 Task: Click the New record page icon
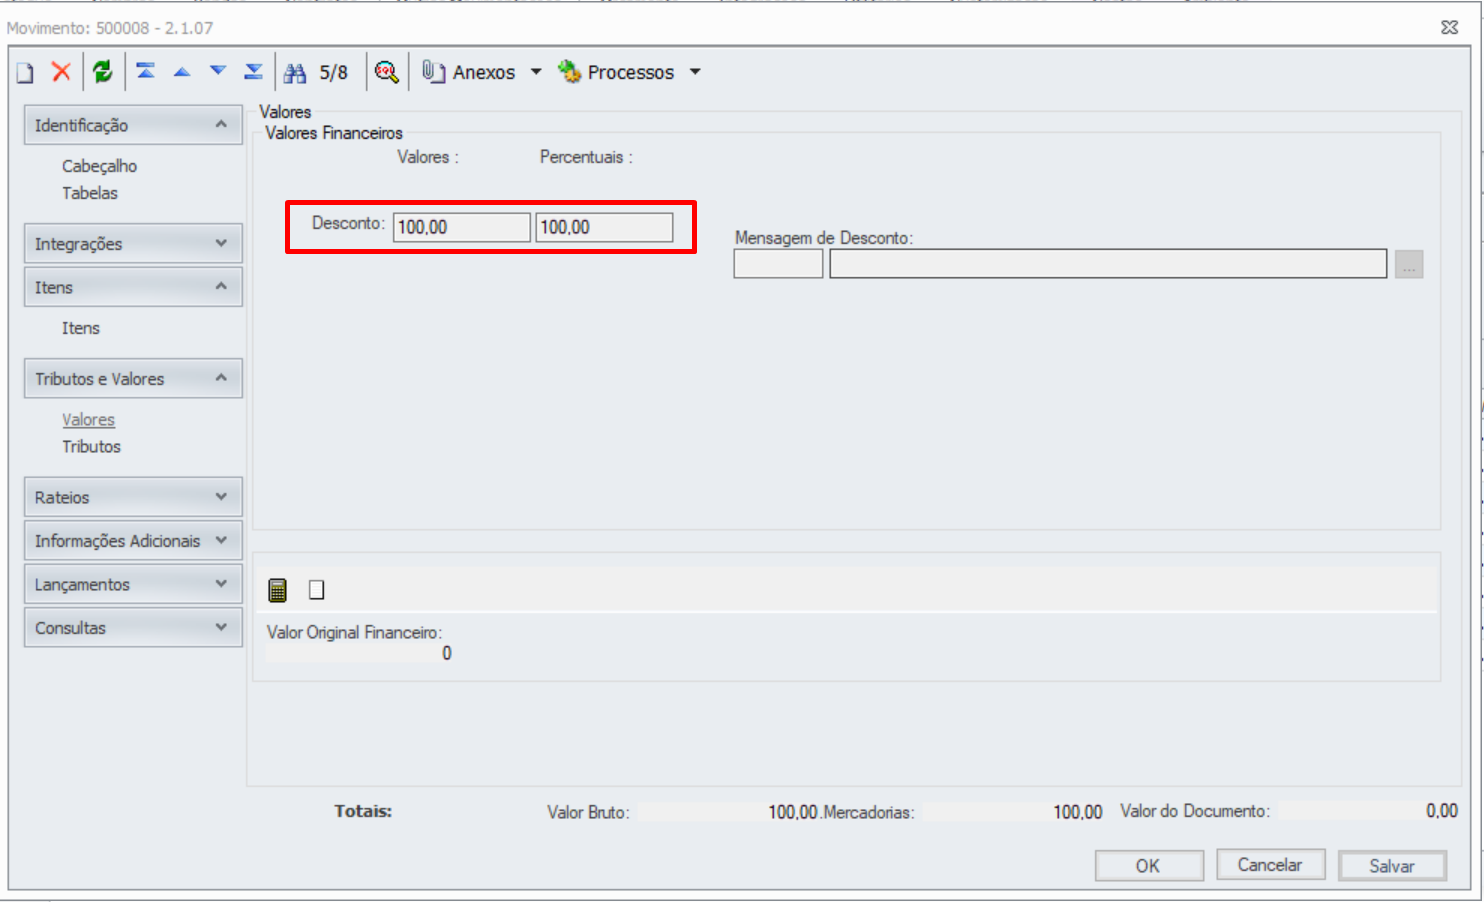(x=25, y=72)
